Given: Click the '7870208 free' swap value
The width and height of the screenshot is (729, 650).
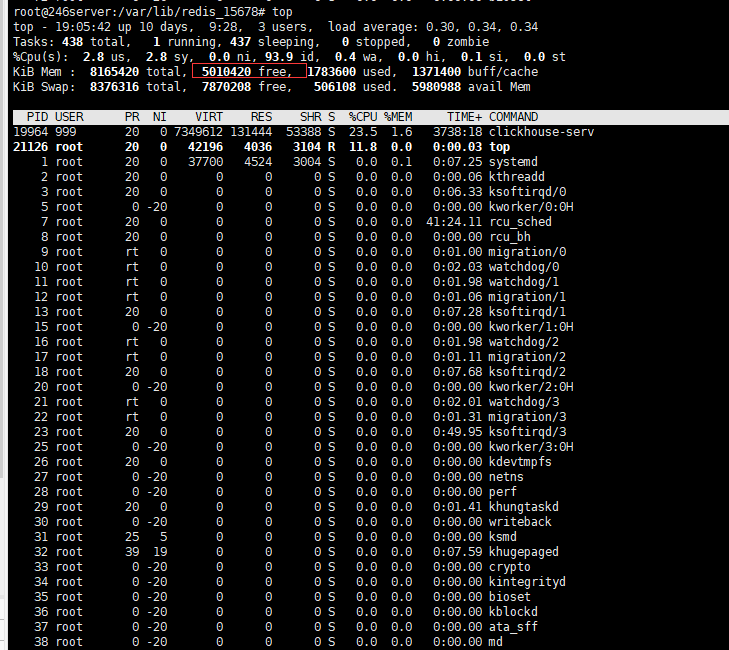Looking at the screenshot, I should tap(246, 87).
